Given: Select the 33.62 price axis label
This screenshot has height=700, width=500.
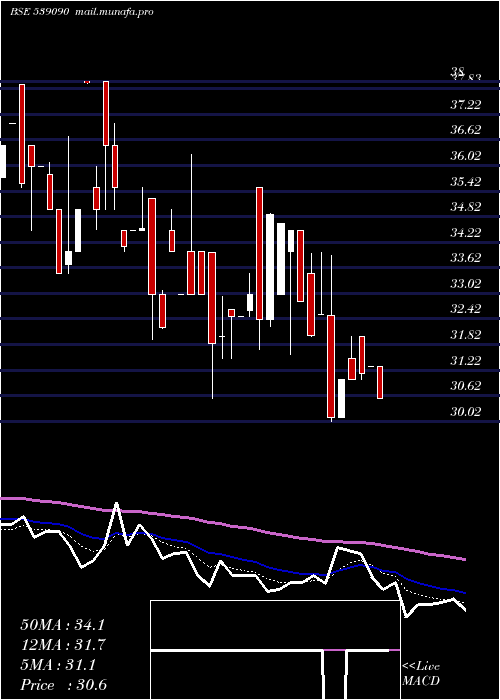Looking at the screenshot, I should 466,258.
